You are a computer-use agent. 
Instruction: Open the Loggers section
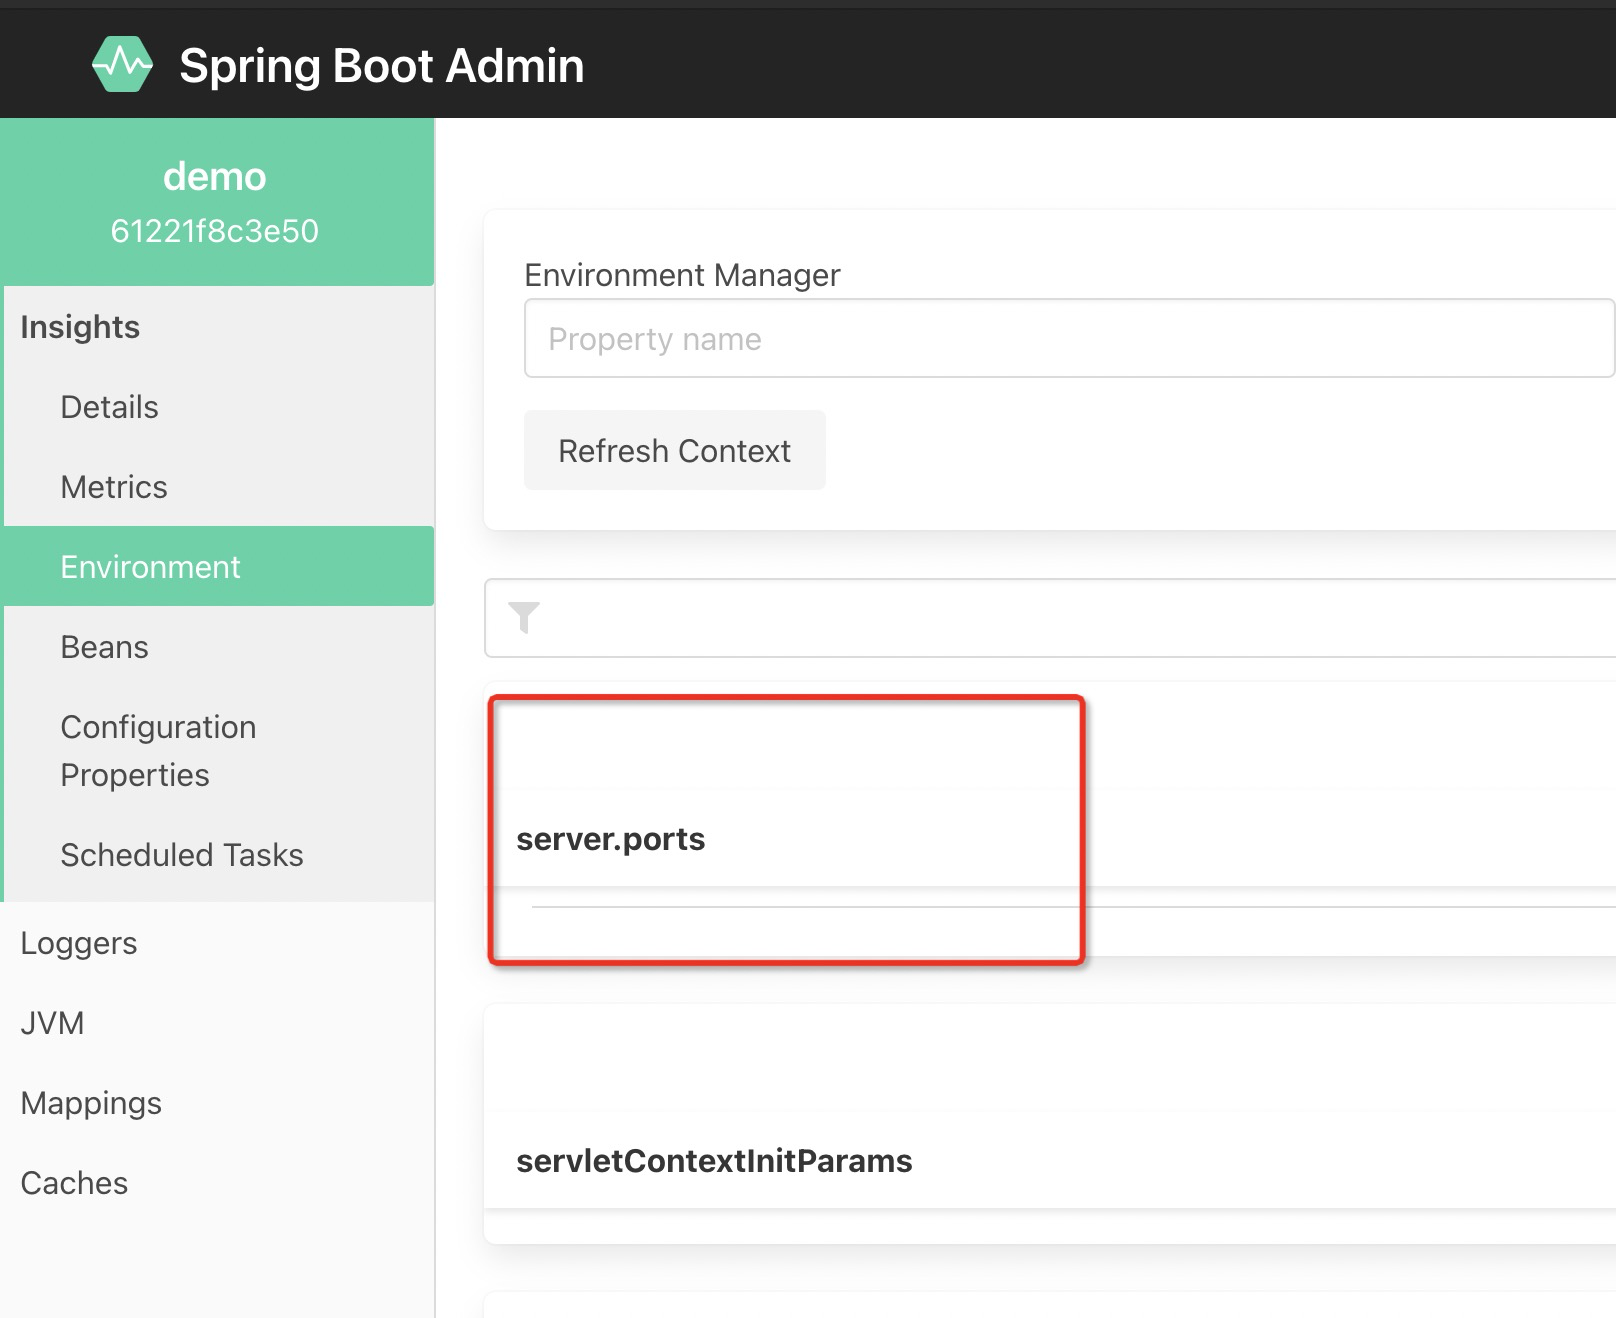78,942
